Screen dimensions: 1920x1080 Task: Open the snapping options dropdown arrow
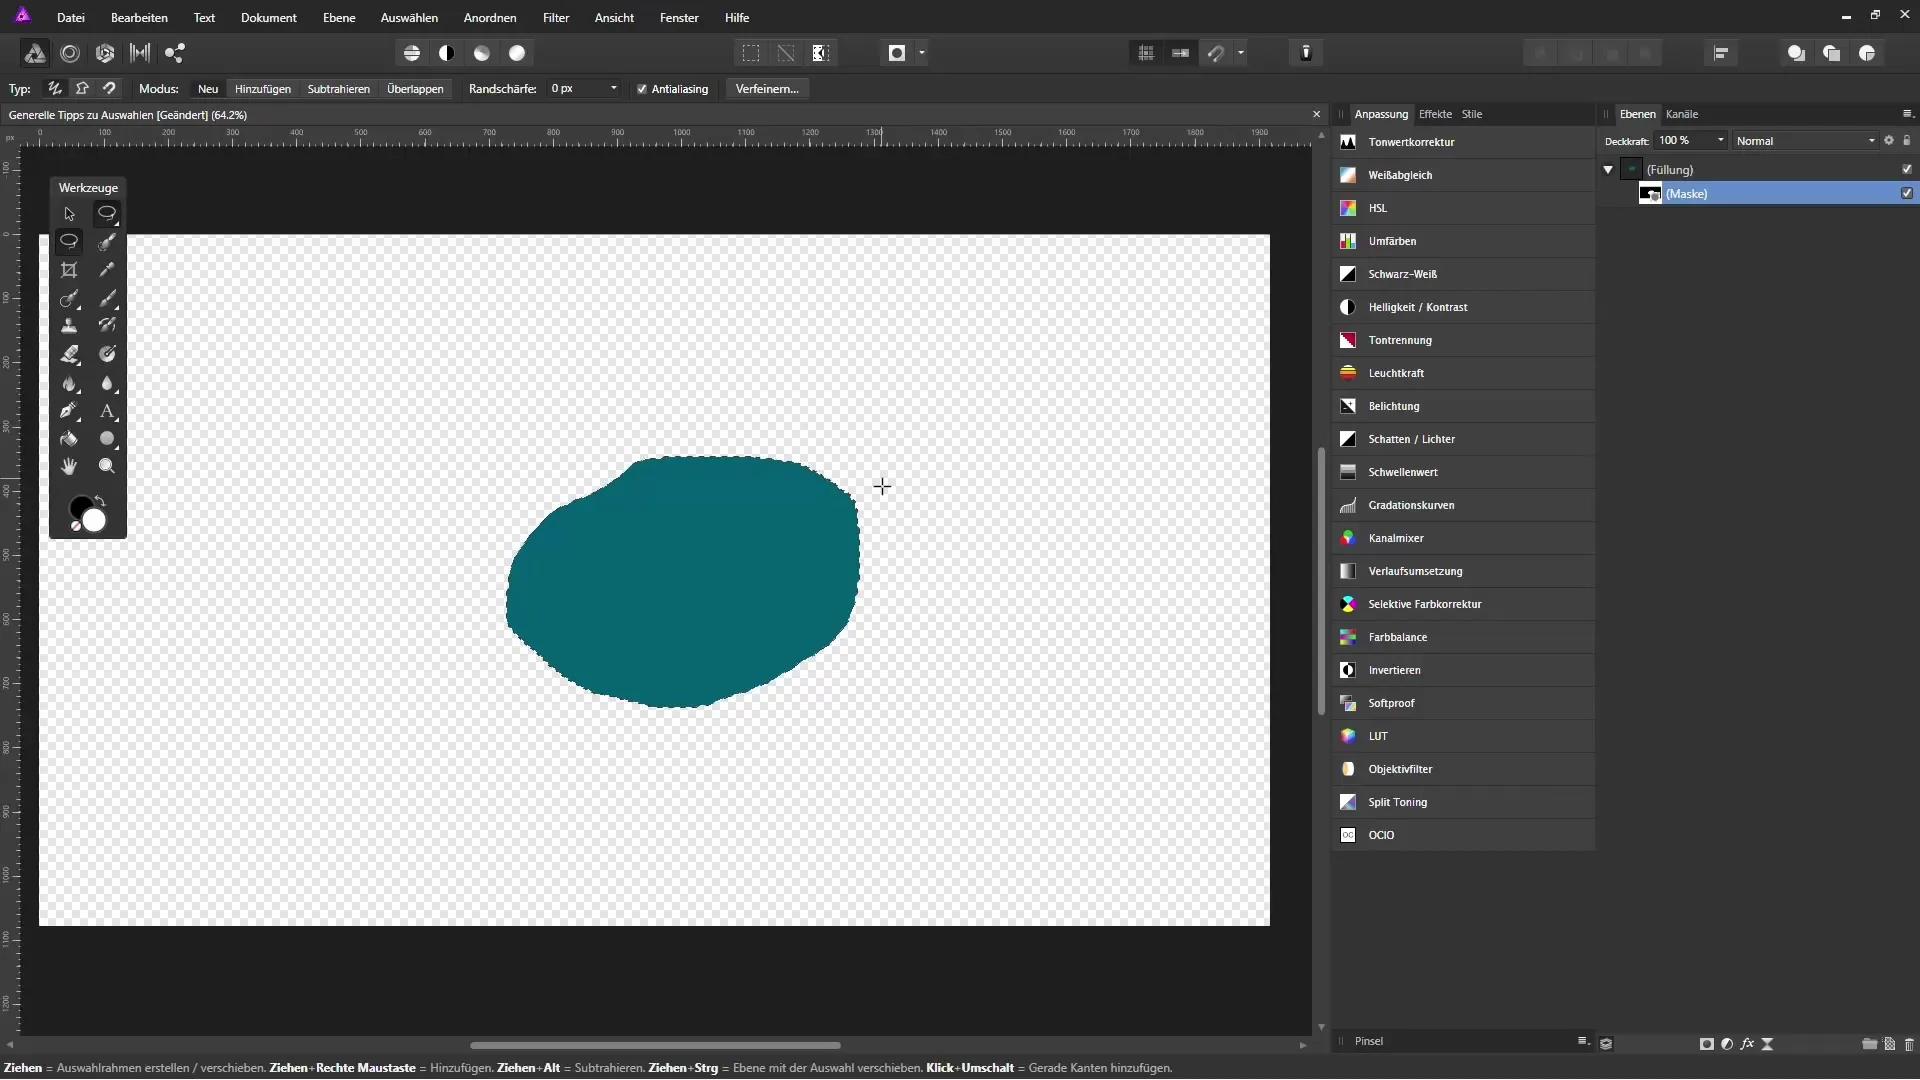tap(1241, 53)
